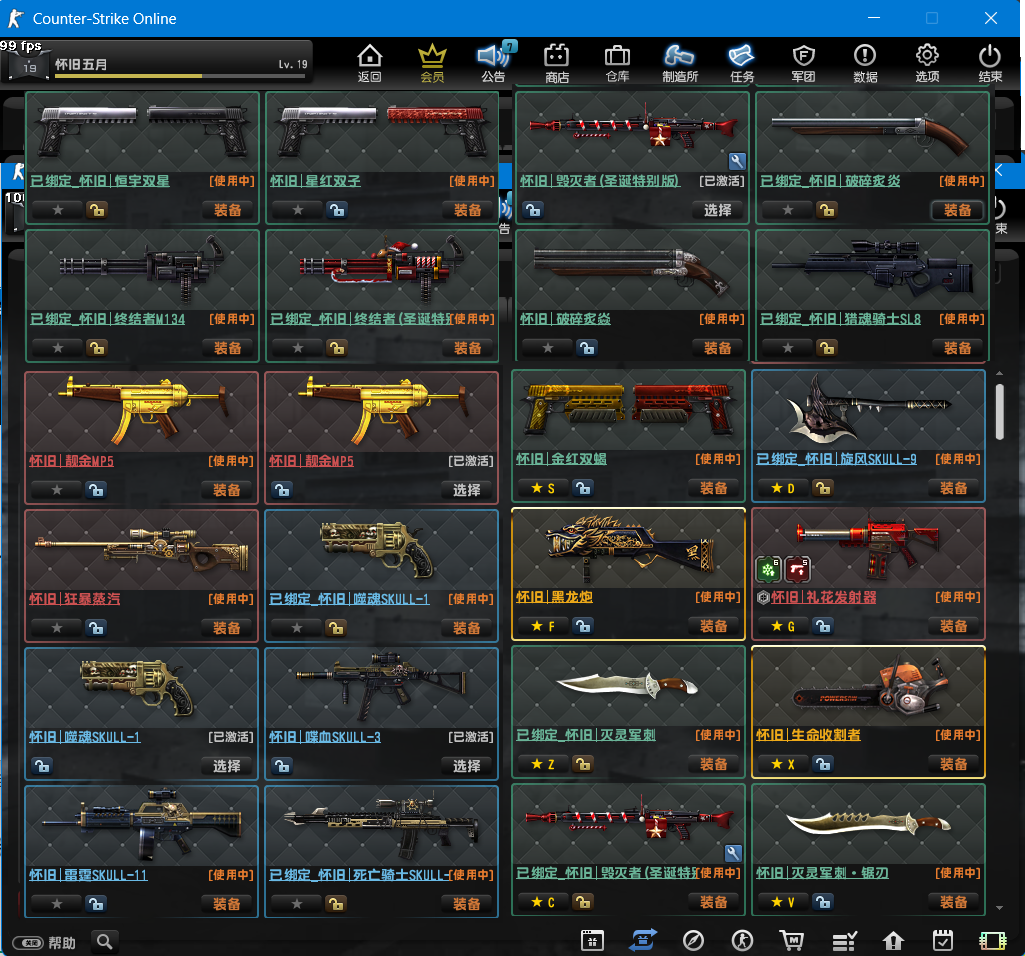Open the 公告 announcements speaker icon
This screenshot has height=956, width=1025.
pos(494,63)
